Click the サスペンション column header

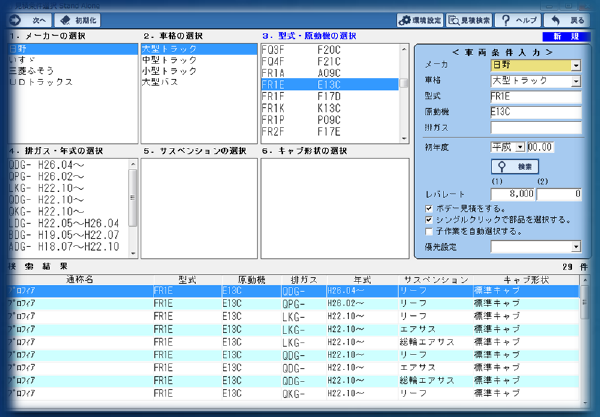click(x=436, y=280)
